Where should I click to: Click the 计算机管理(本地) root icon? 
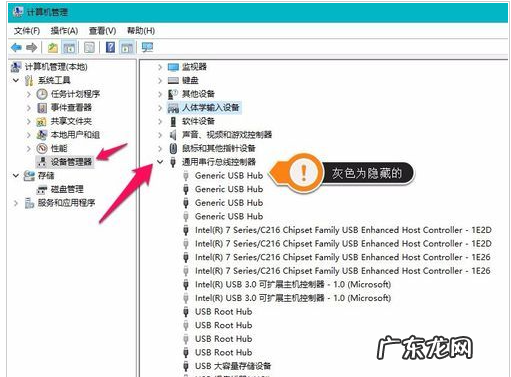coord(16,67)
